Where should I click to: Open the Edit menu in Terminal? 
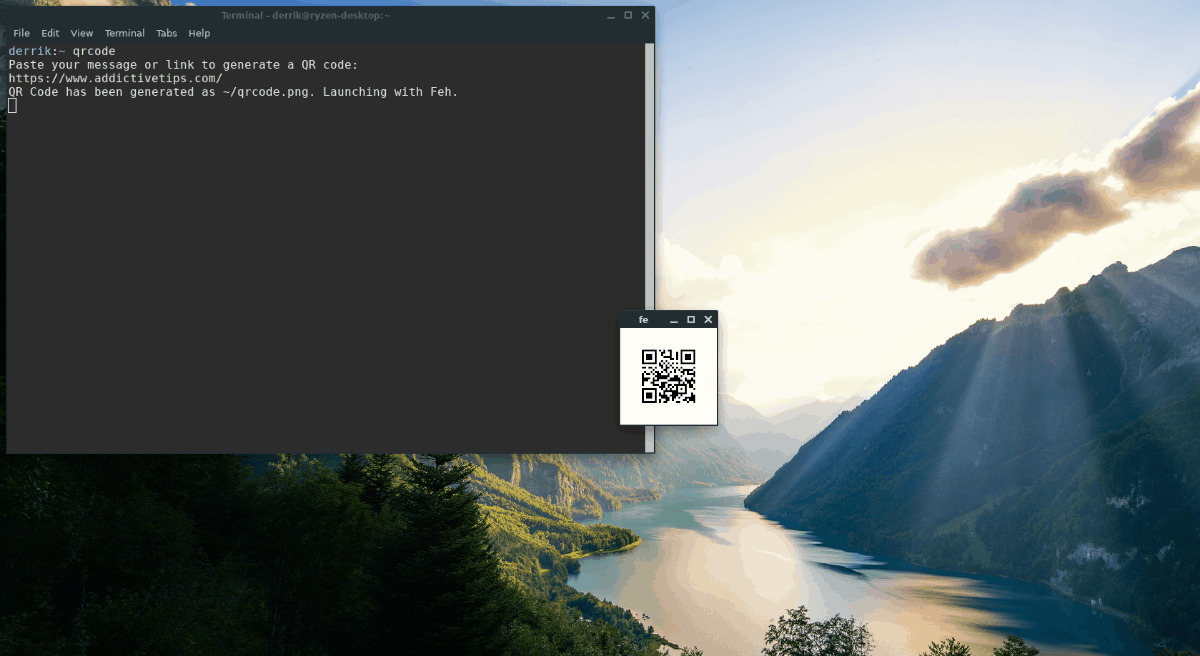50,33
